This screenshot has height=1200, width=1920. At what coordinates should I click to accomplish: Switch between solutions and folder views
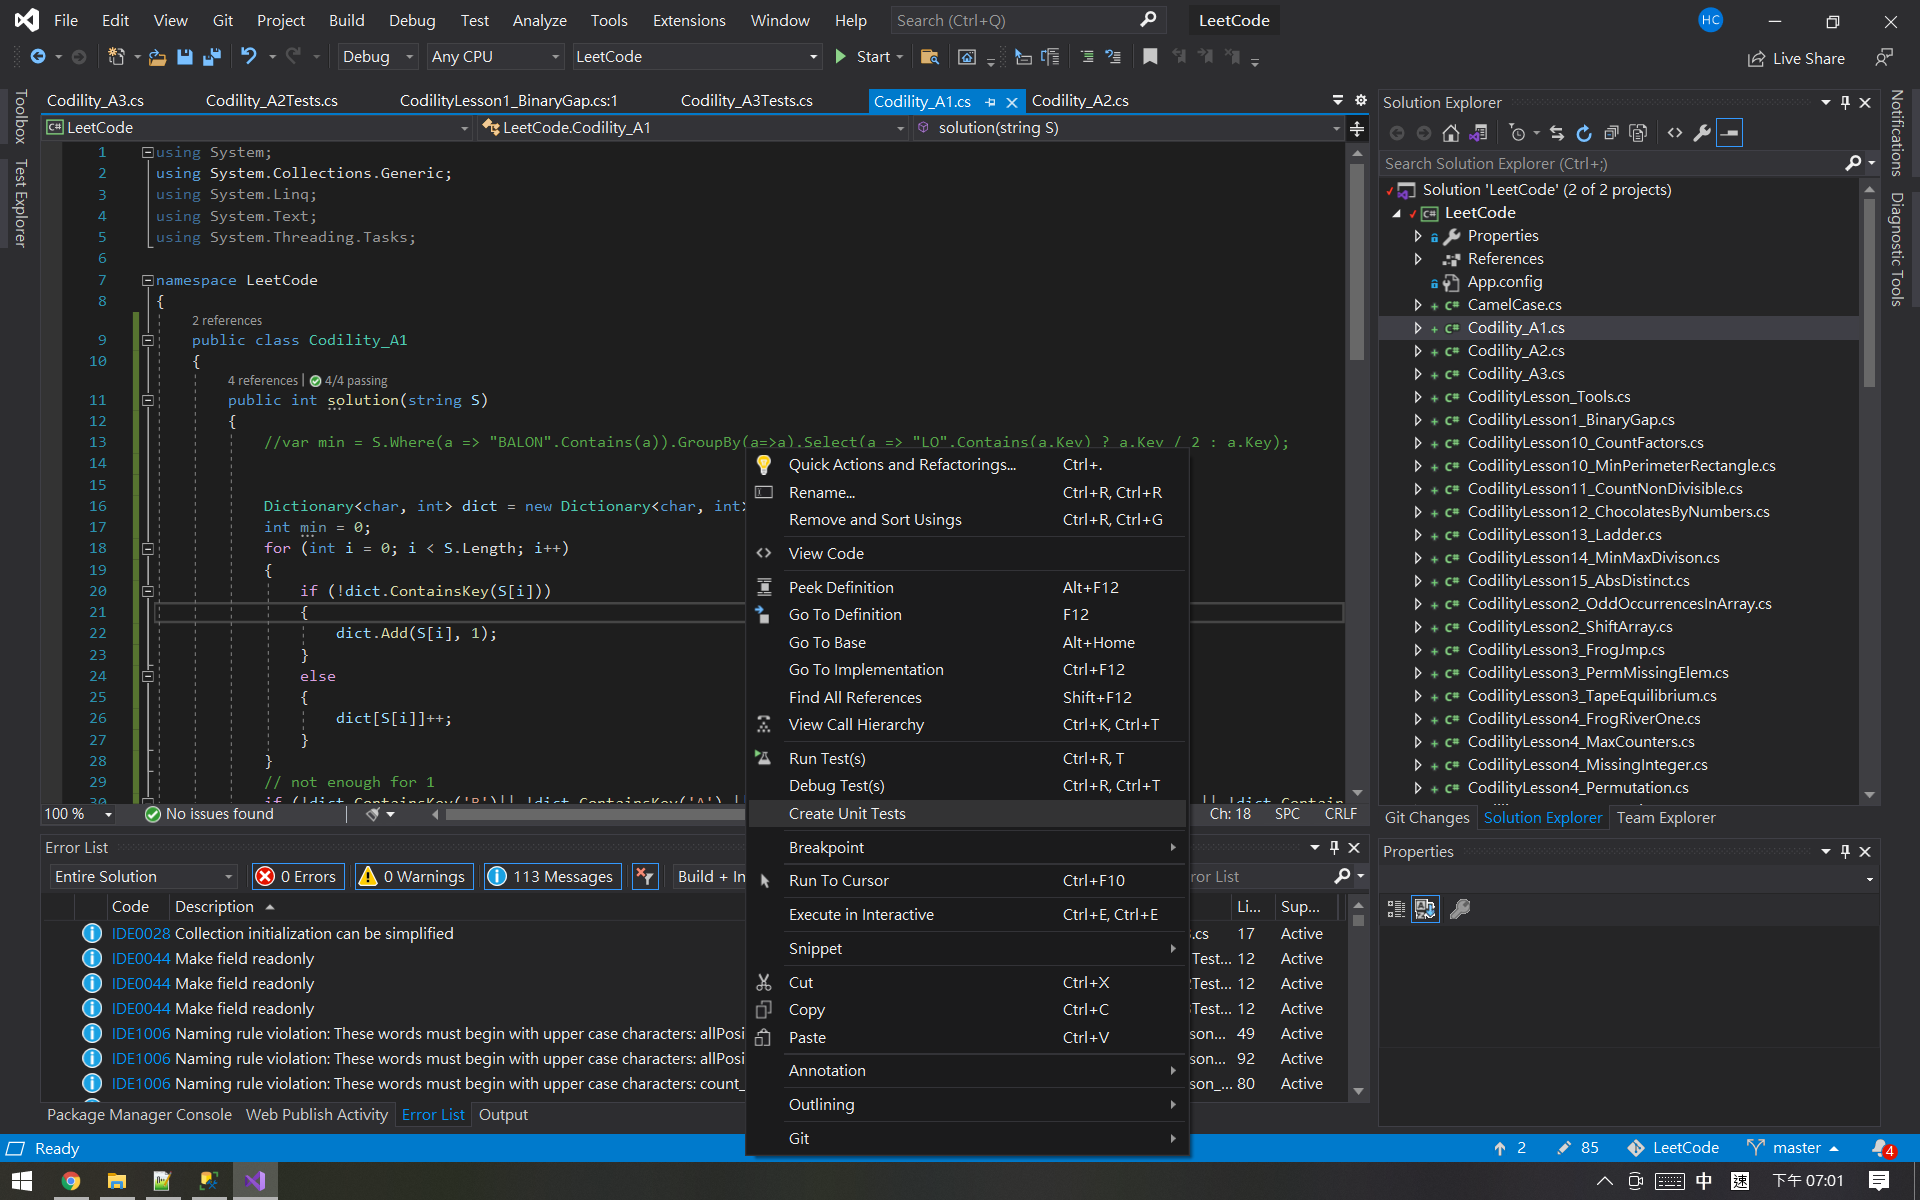click(1478, 132)
